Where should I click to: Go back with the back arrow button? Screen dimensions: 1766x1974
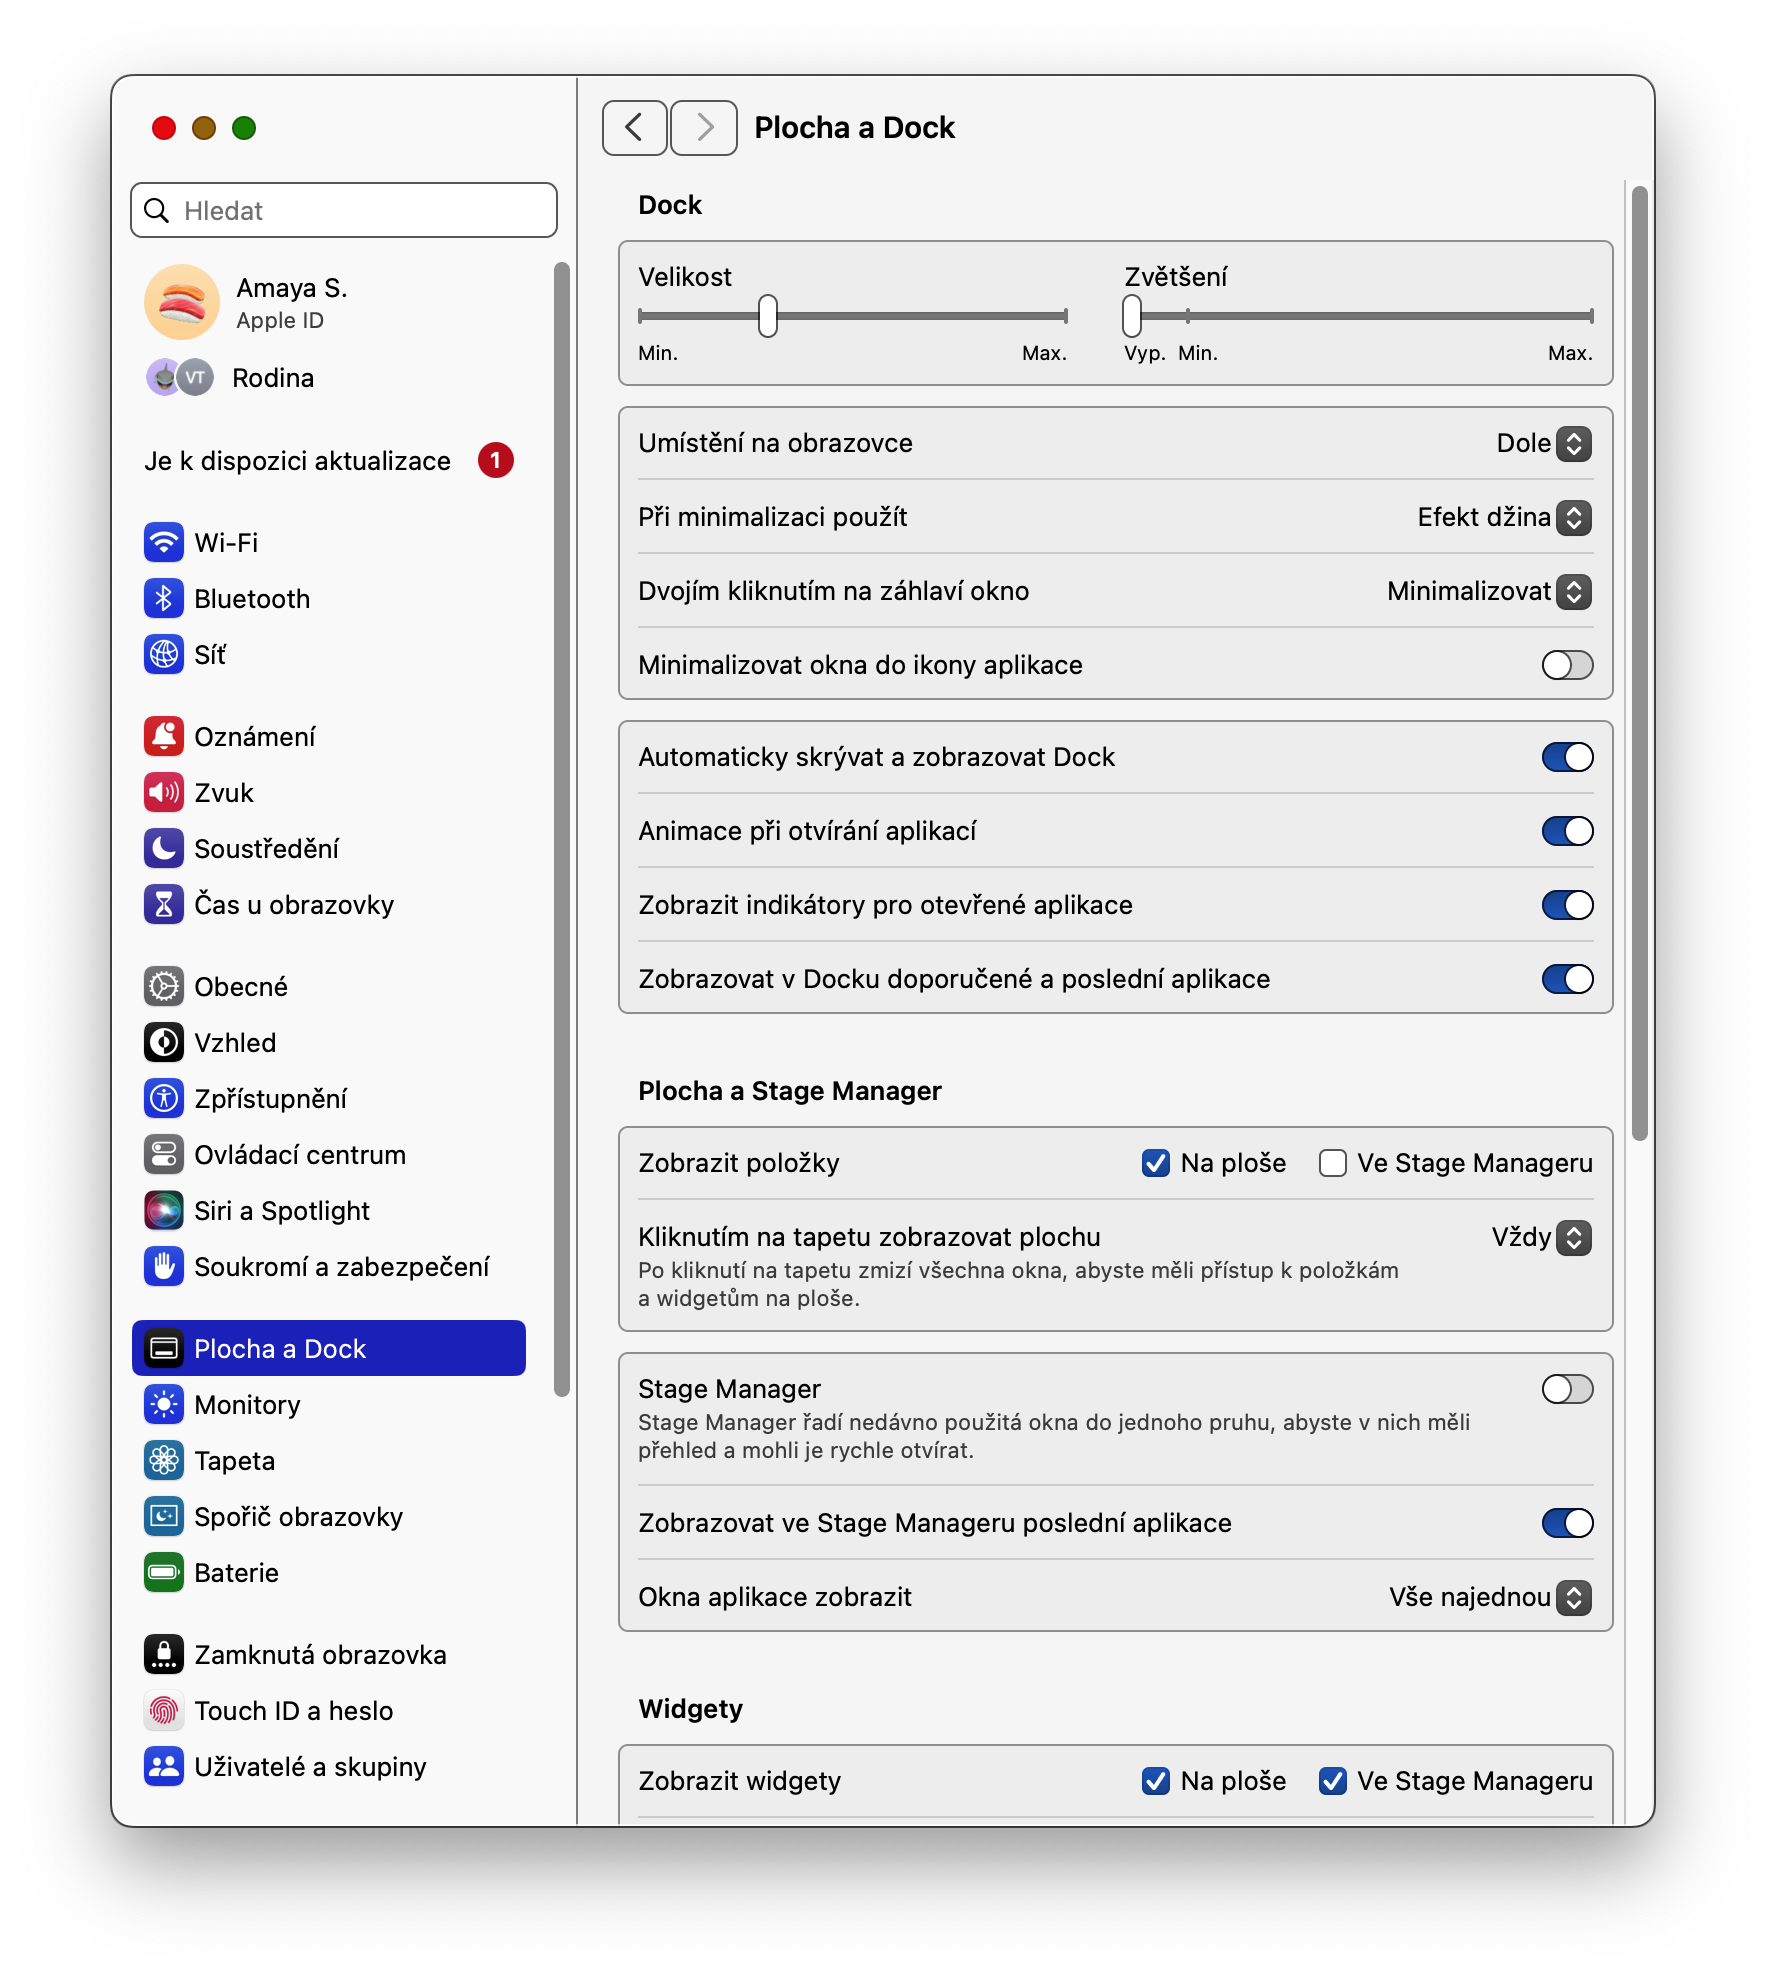(x=634, y=128)
